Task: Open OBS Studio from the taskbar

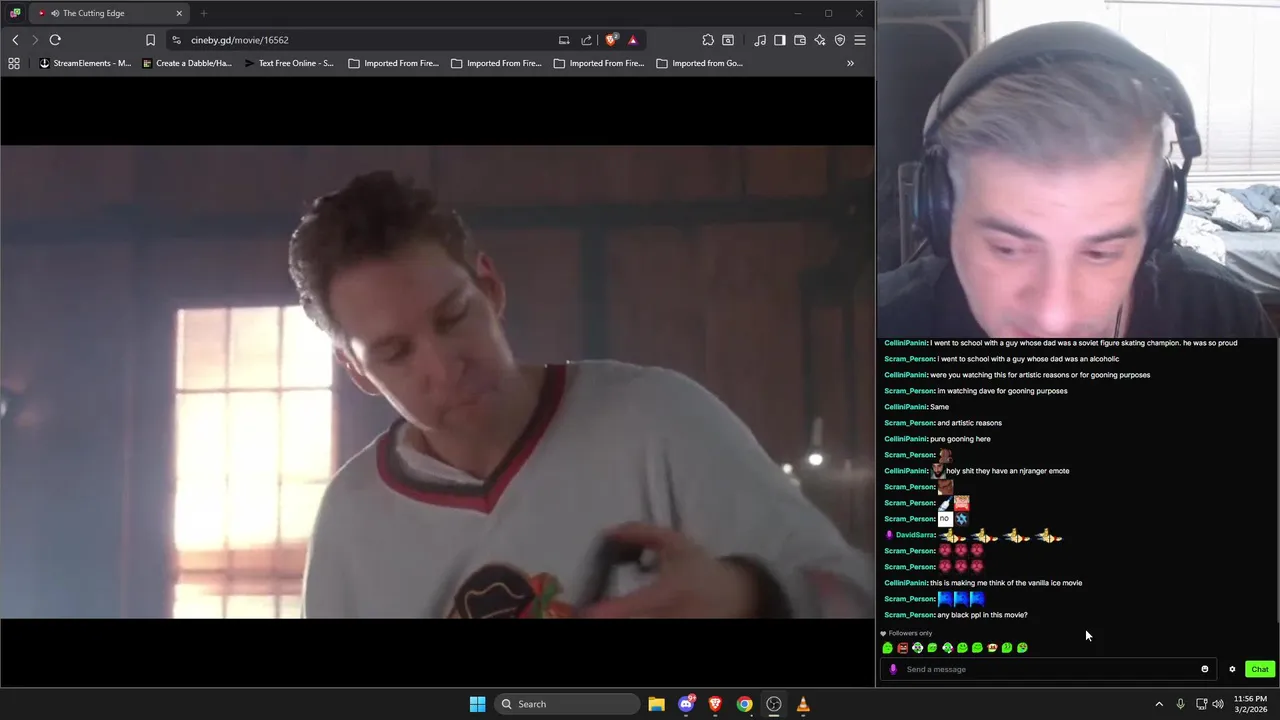Action: click(x=774, y=704)
